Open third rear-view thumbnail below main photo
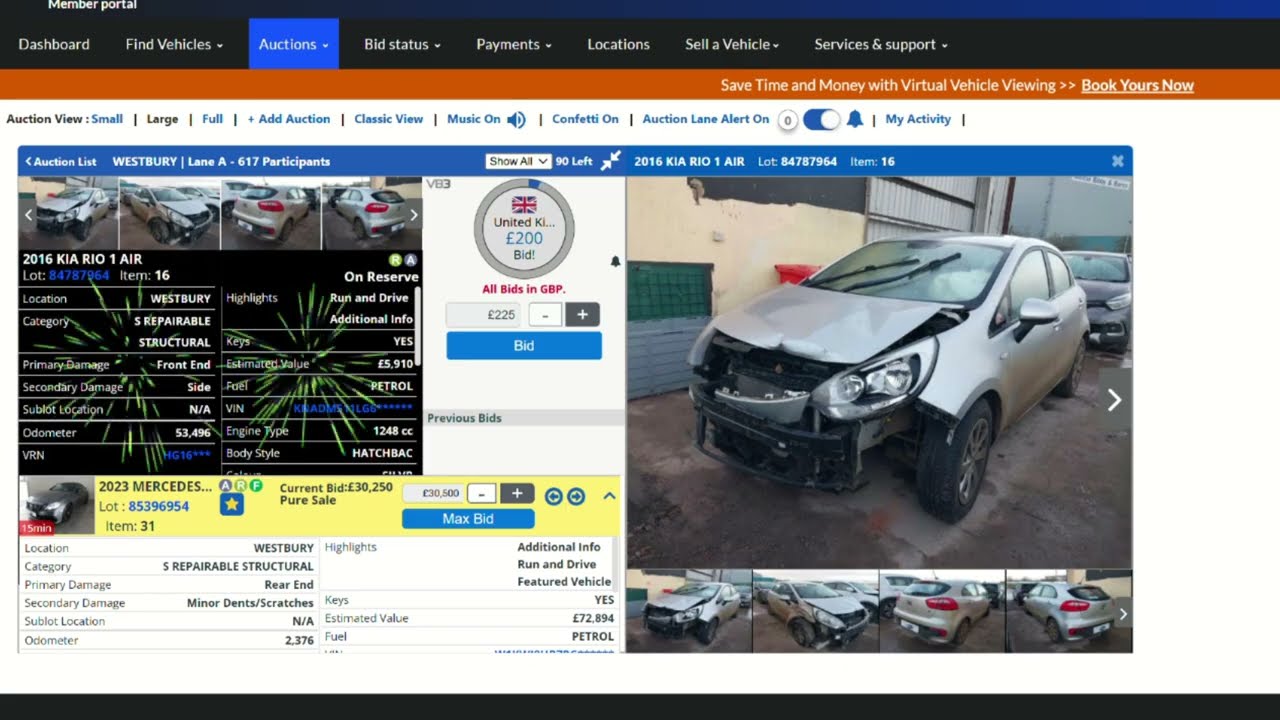Image resolution: width=1280 pixels, height=720 pixels. [x=942, y=611]
